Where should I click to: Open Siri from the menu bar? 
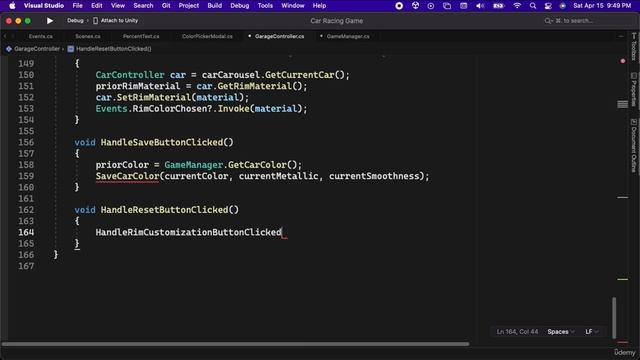tap(562, 6)
